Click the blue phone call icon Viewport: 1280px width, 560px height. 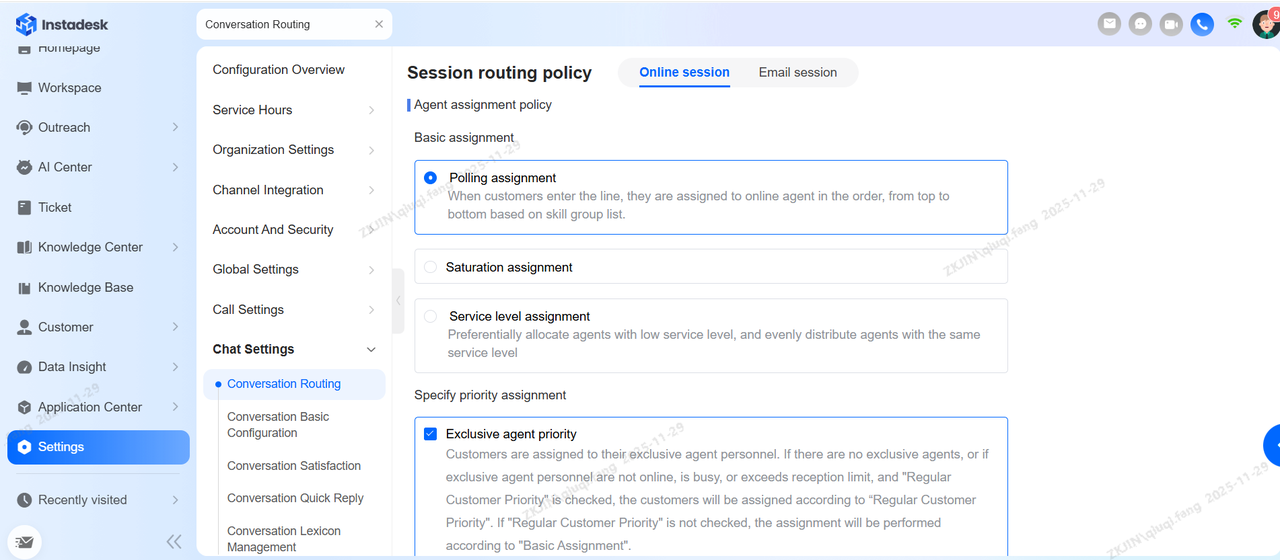point(1202,24)
